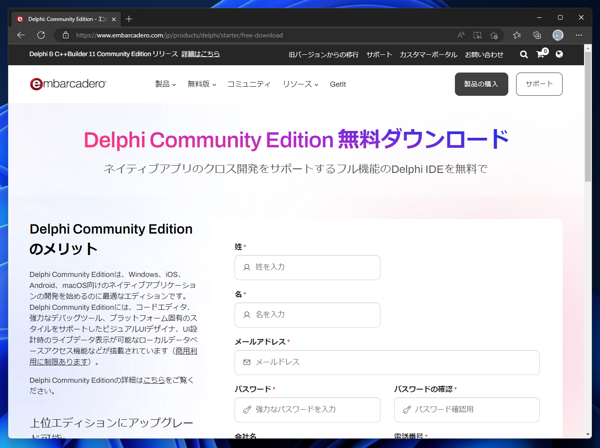Go back with the browser back arrow
The image size is (600, 448).
pos(21,35)
